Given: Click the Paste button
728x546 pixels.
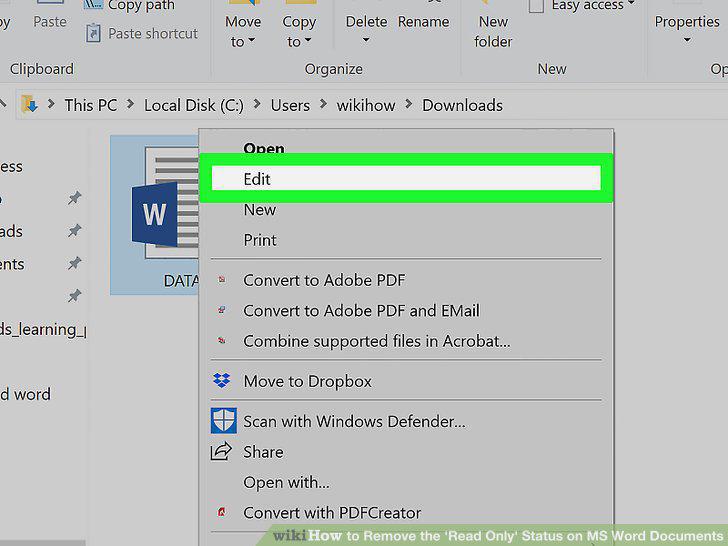Looking at the screenshot, I should [50, 21].
